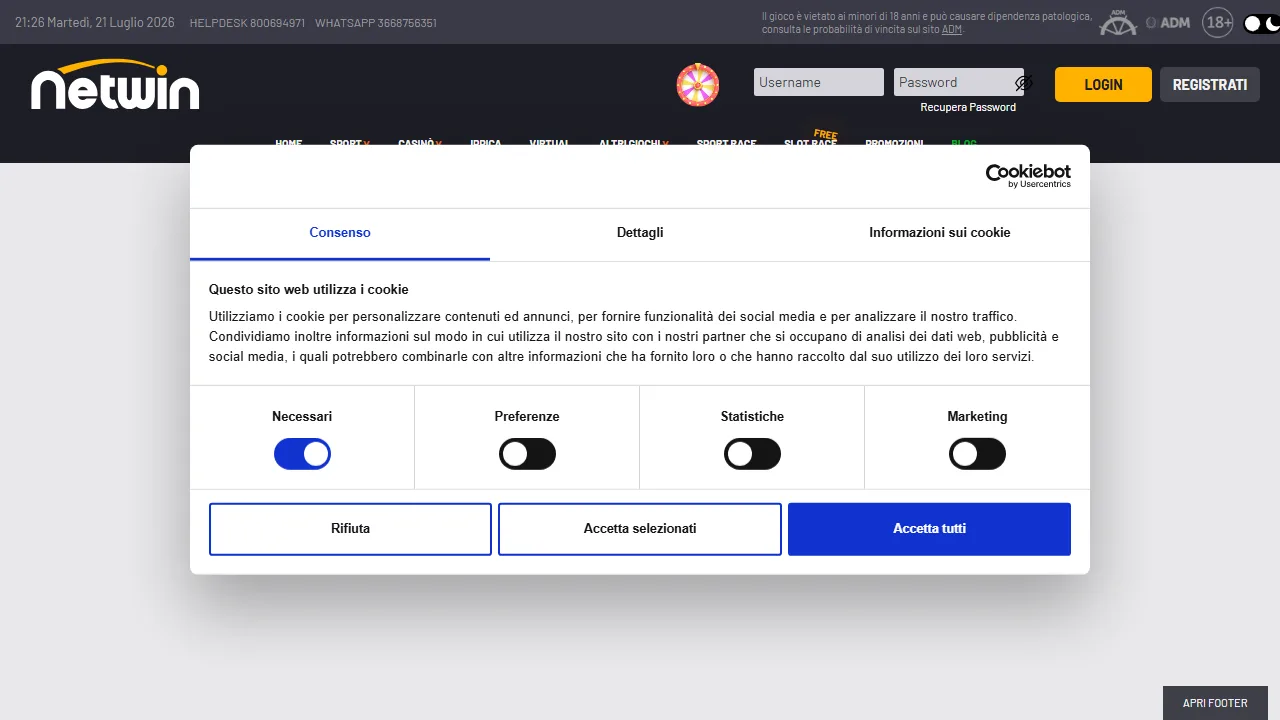Click the Rifiuta button

click(x=350, y=529)
